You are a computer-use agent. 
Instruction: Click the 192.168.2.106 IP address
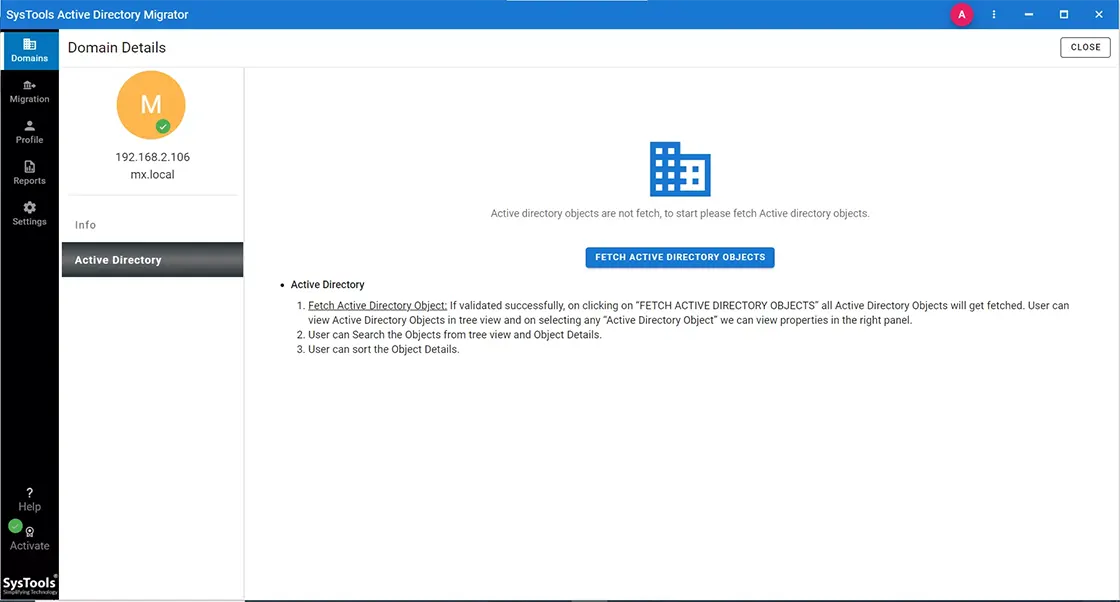[152, 157]
